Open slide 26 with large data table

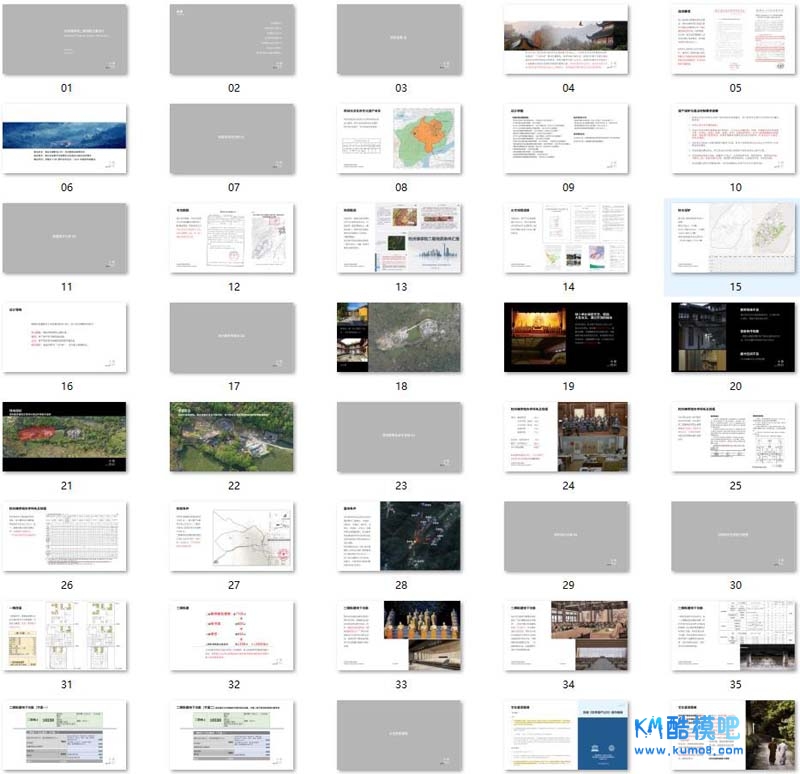(66, 536)
